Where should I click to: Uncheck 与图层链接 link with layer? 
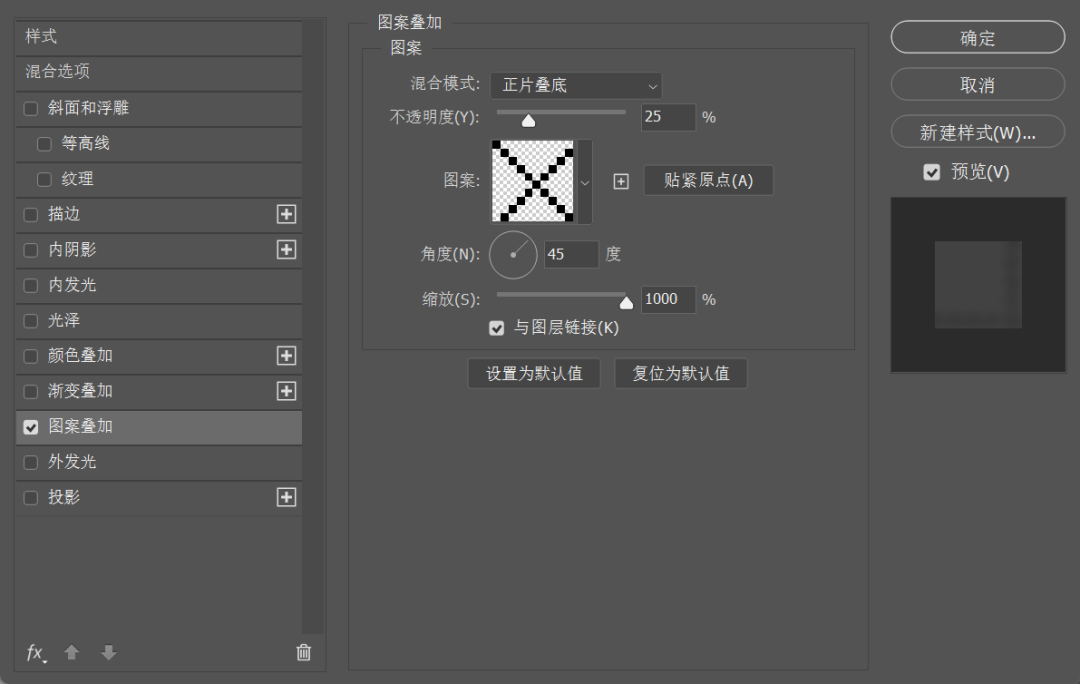(496, 327)
